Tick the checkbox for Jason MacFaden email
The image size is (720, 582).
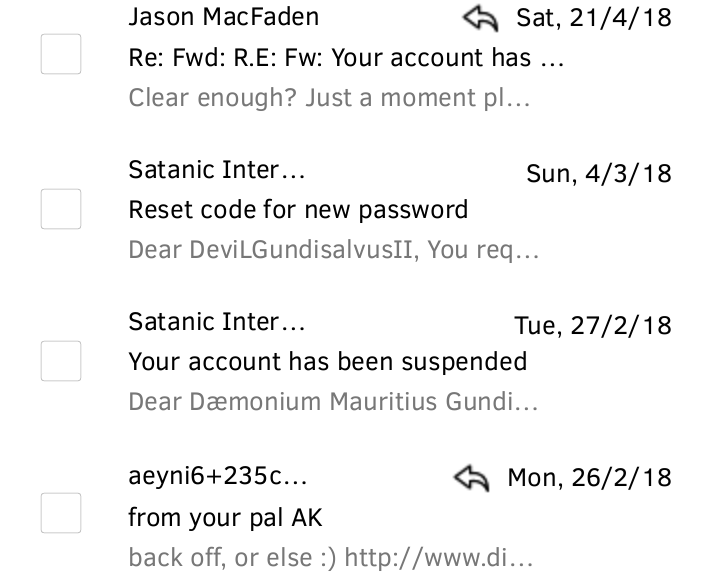61,54
